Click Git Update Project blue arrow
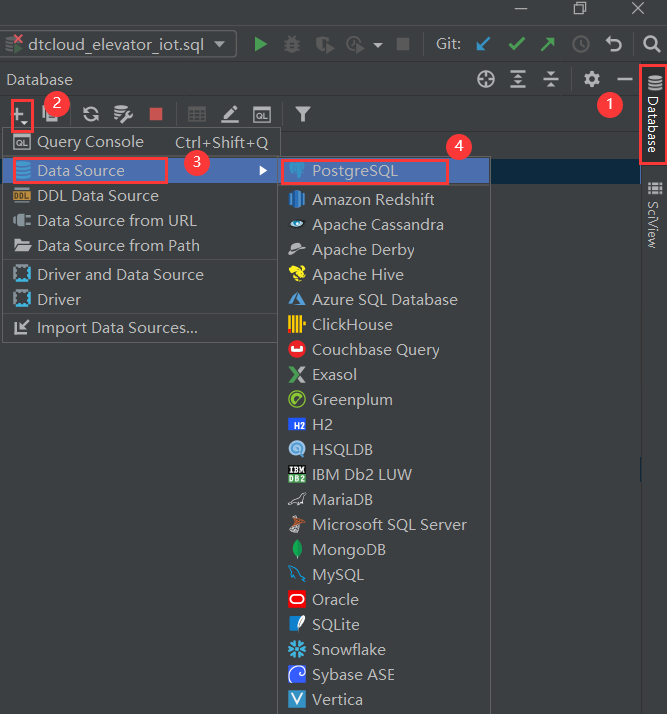The height and width of the screenshot is (714, 667). pos(483,44)
